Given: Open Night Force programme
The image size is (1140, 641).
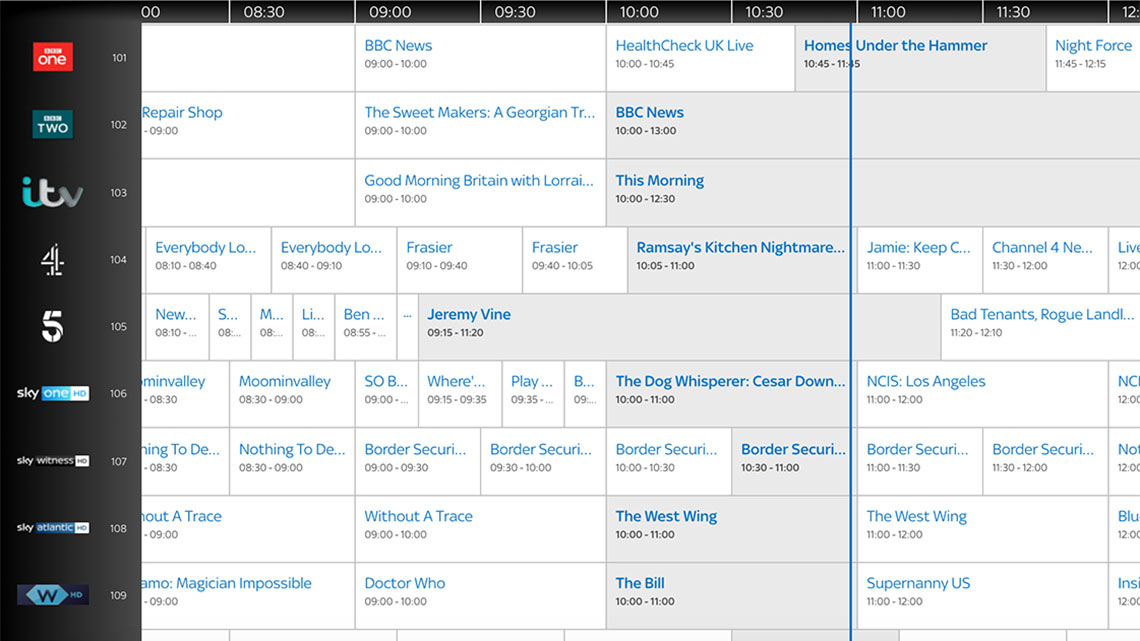Looking at the screenshot, I should [x=1093, y=57].
